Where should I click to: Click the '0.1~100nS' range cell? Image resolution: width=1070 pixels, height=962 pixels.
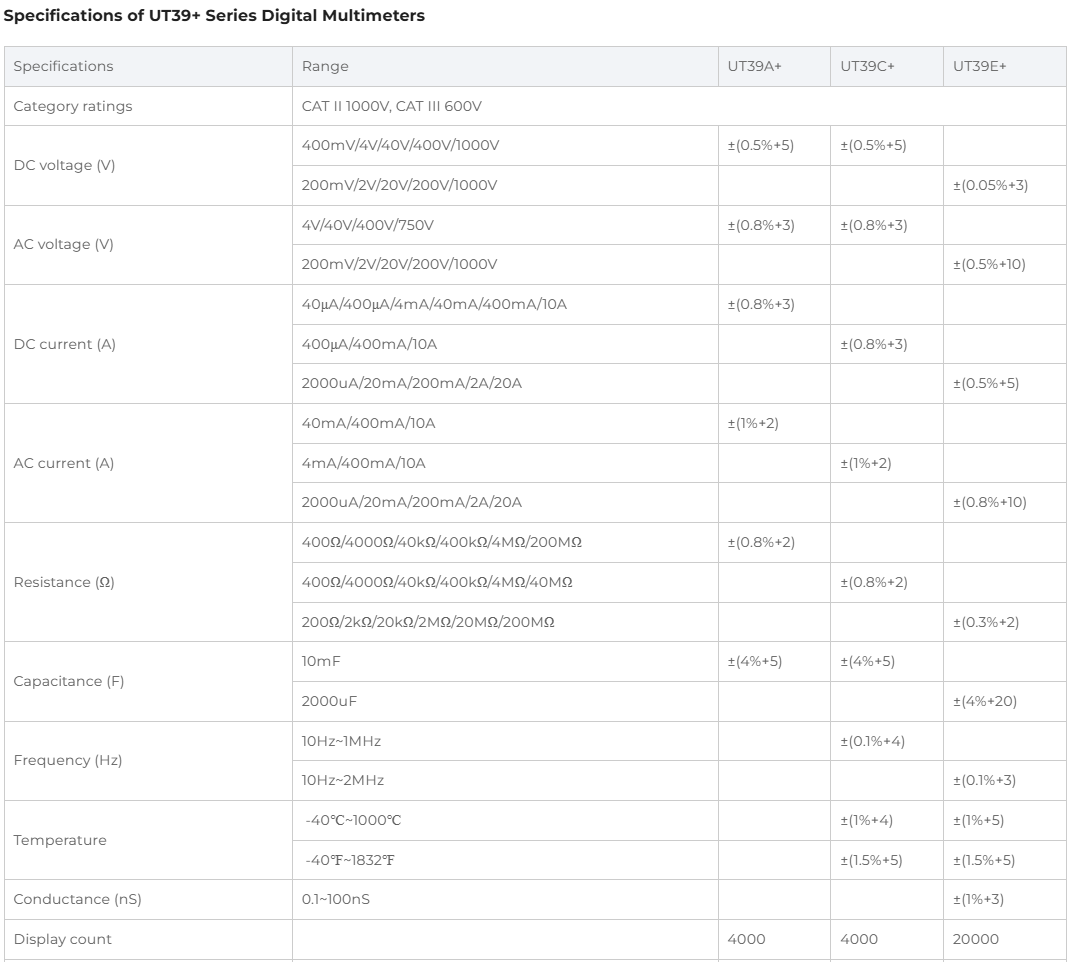tap(505, 899)
